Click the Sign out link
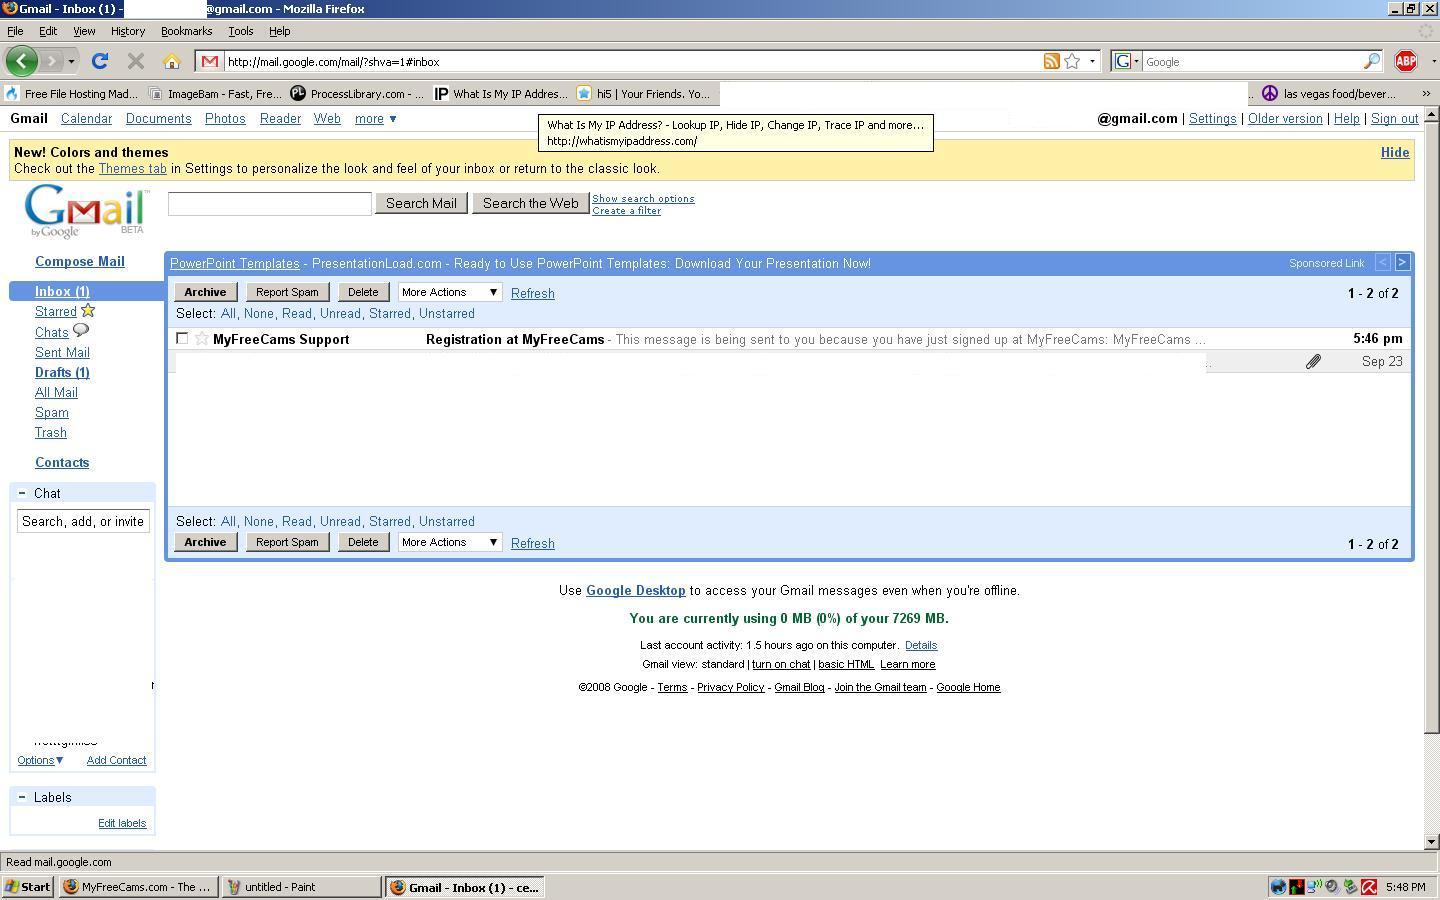 pyautogui.click(x=1394, y=118)
